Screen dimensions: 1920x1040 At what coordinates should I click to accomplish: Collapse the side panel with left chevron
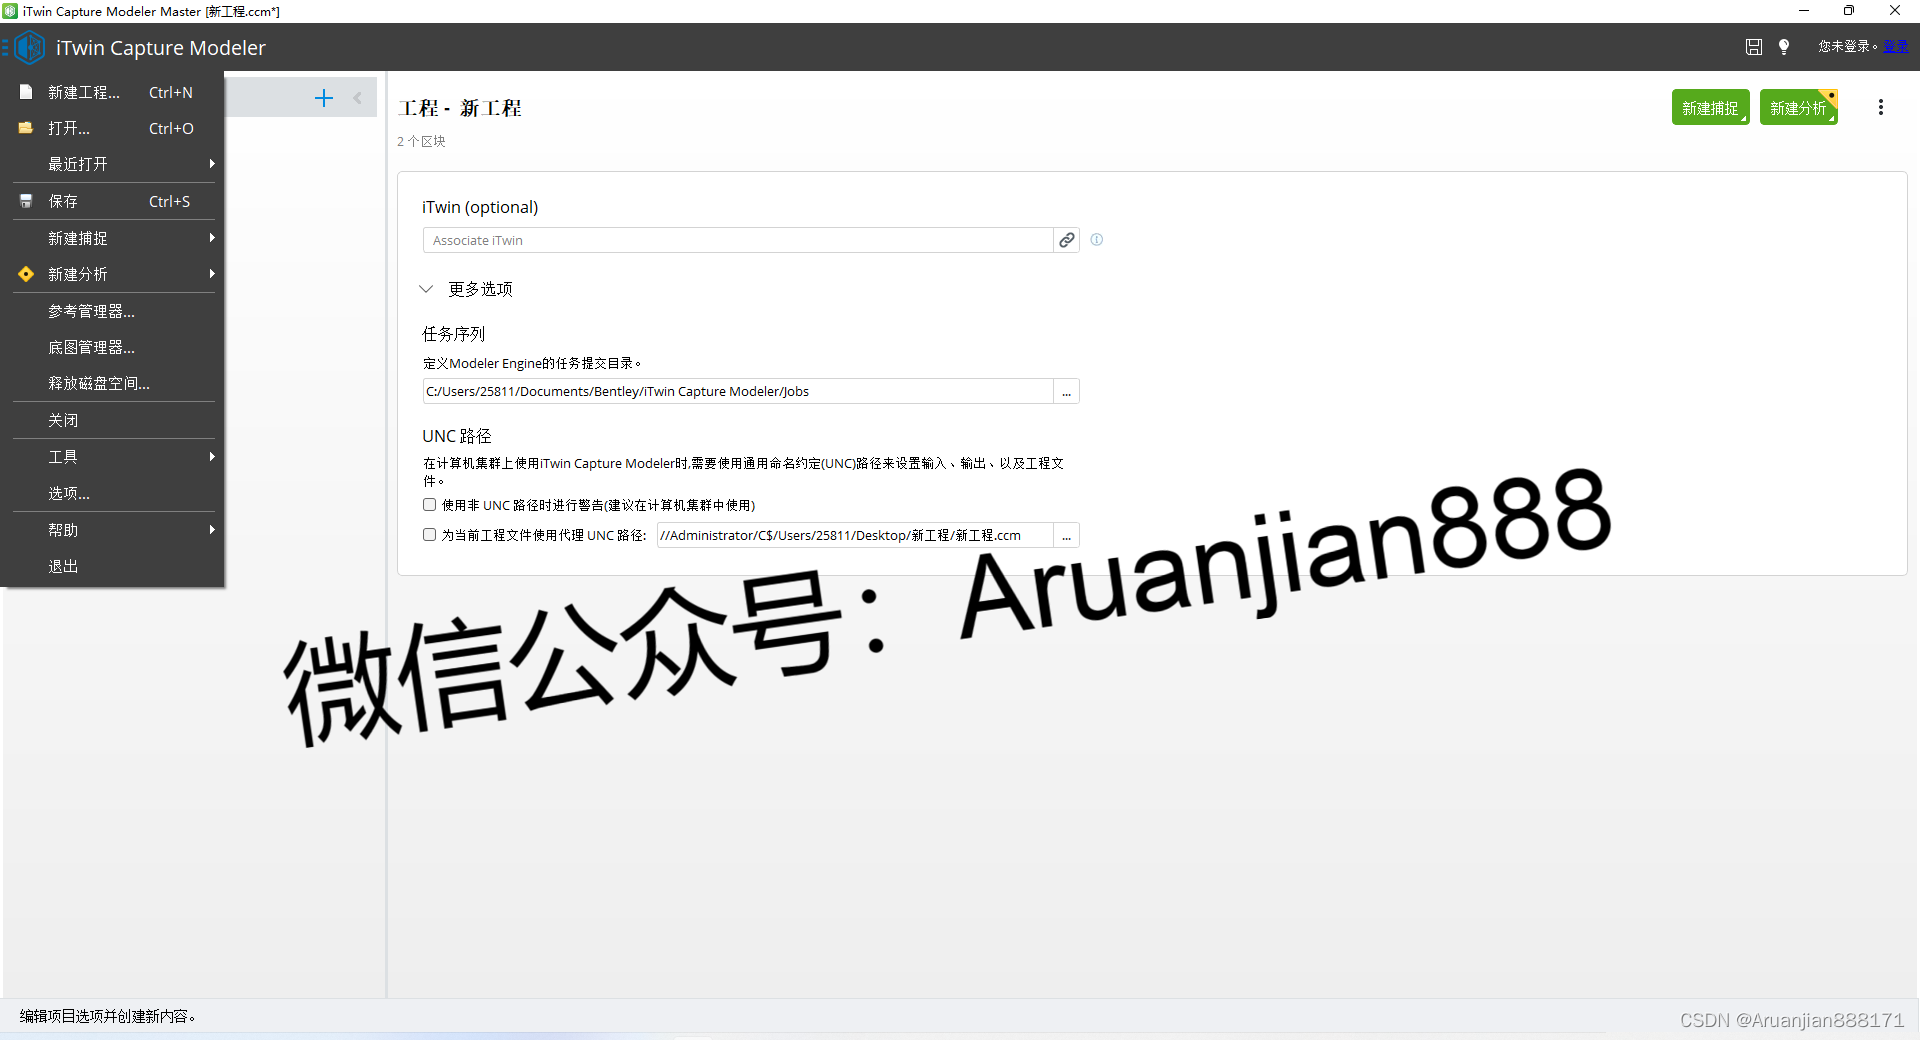(357, 98)
